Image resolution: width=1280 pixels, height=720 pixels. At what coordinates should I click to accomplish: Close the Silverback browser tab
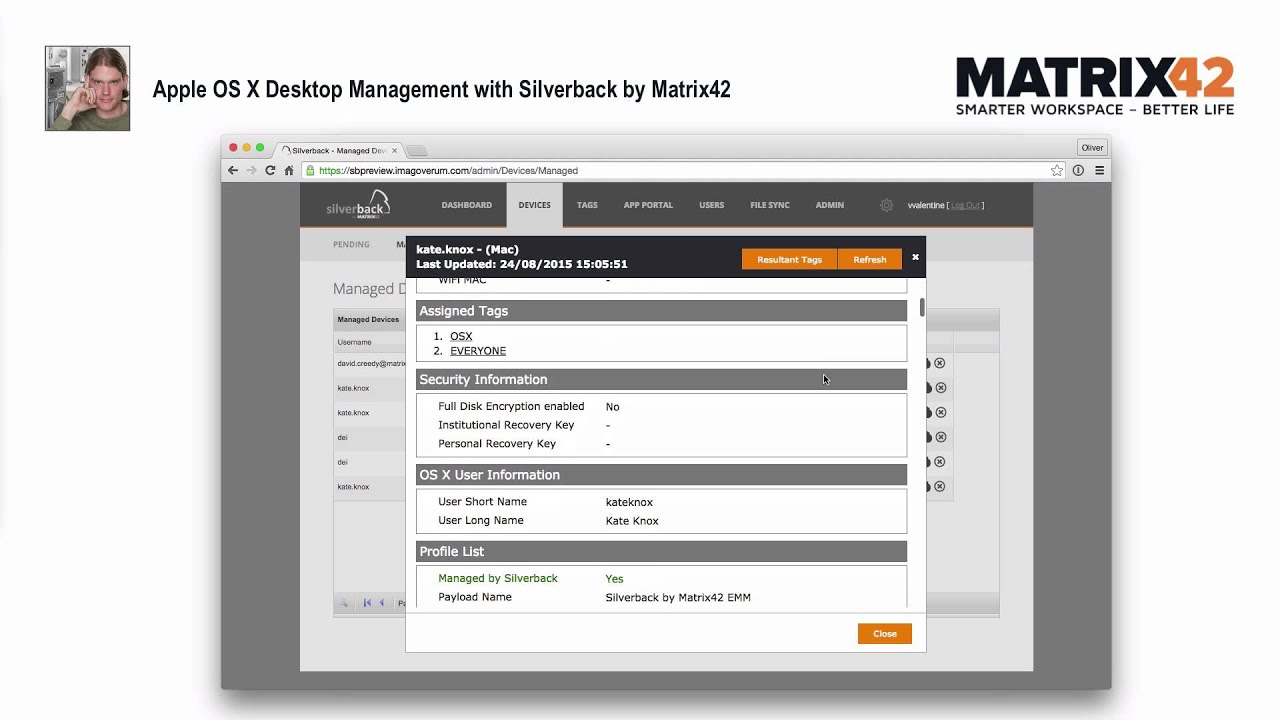tap(394, 150)
